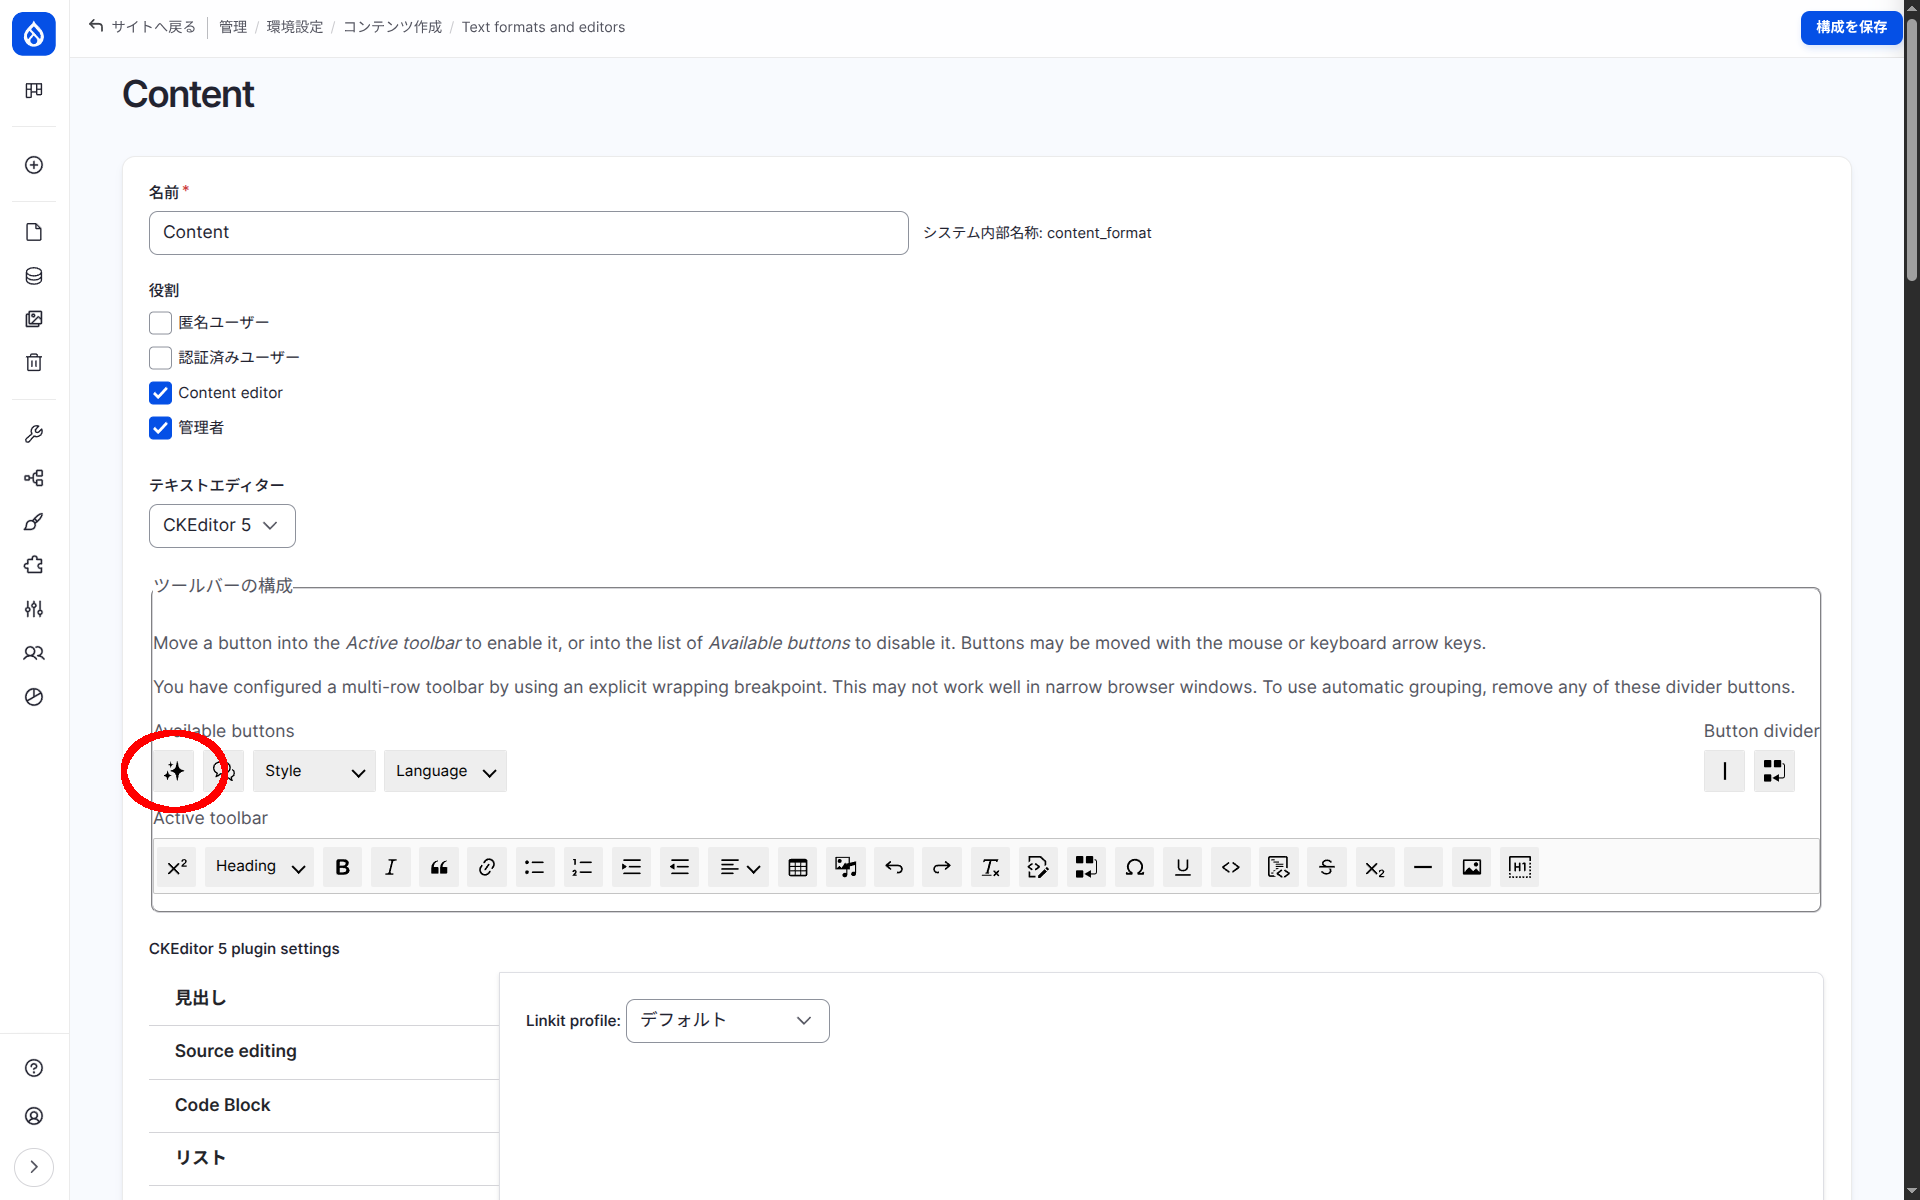Click the 構成を保存 save button
The height and width of the screenshot is (1200, 1920).
point(1850,27)
